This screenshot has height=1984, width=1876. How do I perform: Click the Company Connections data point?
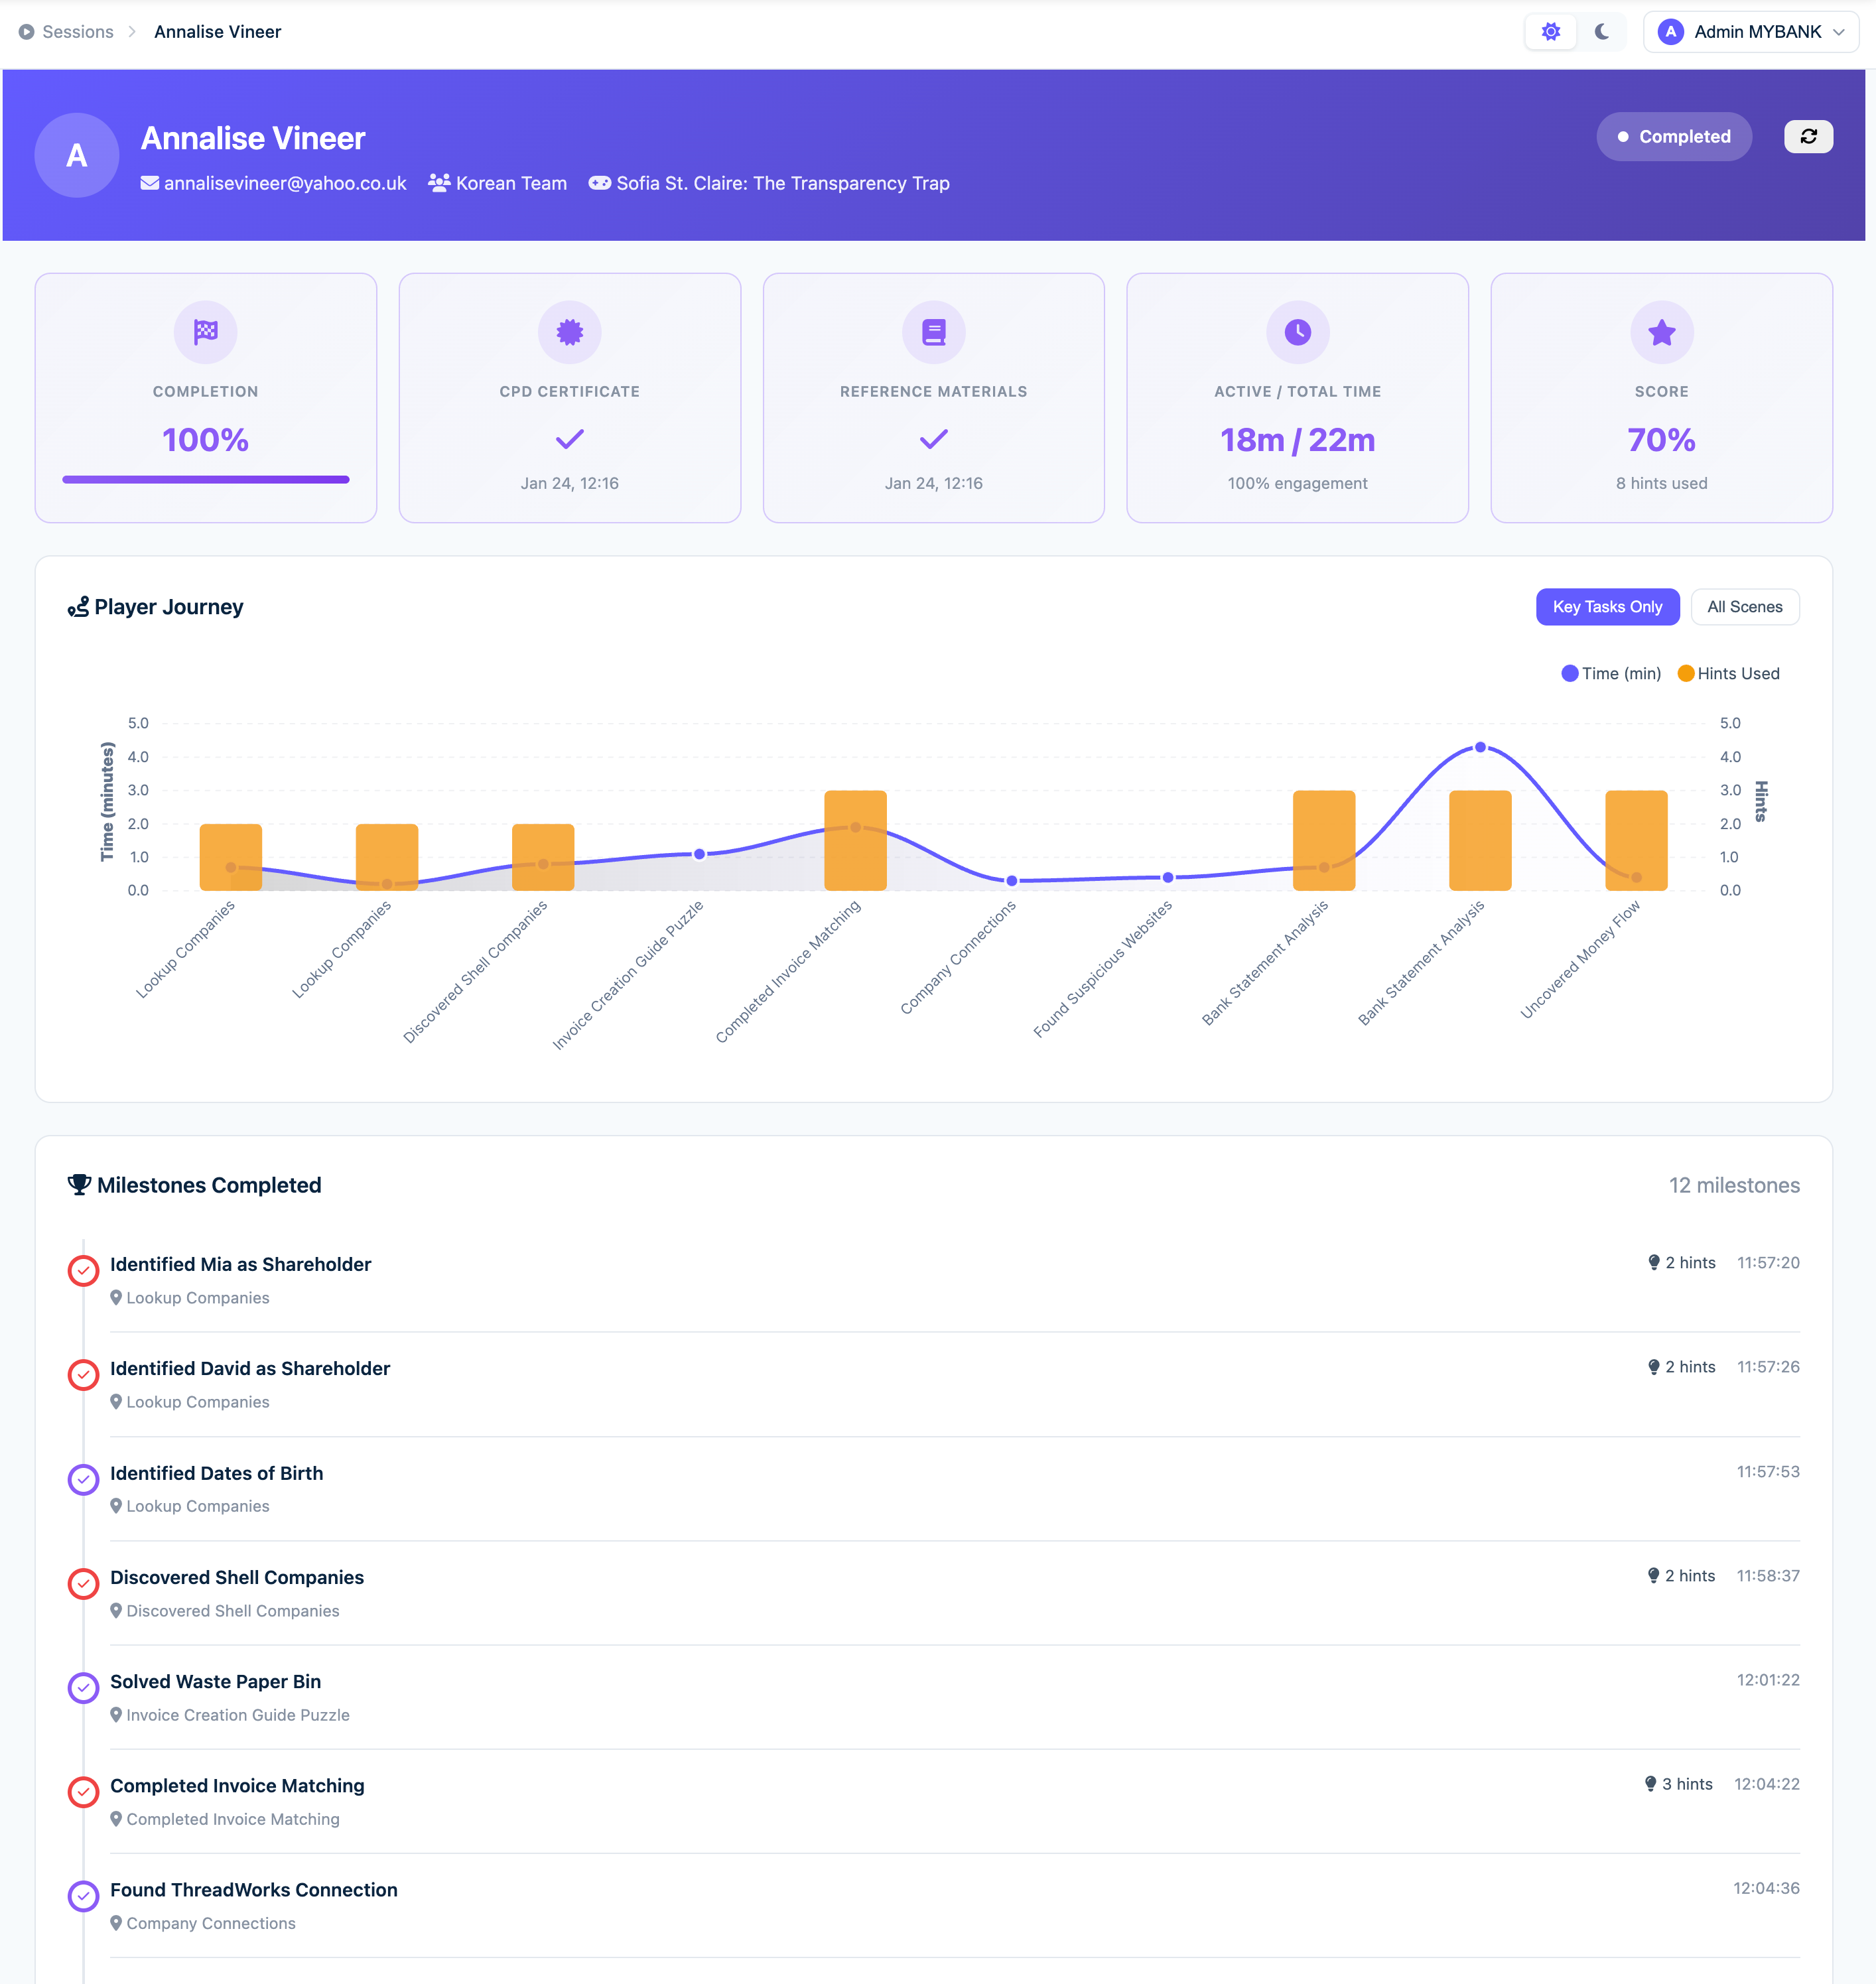1011,881
